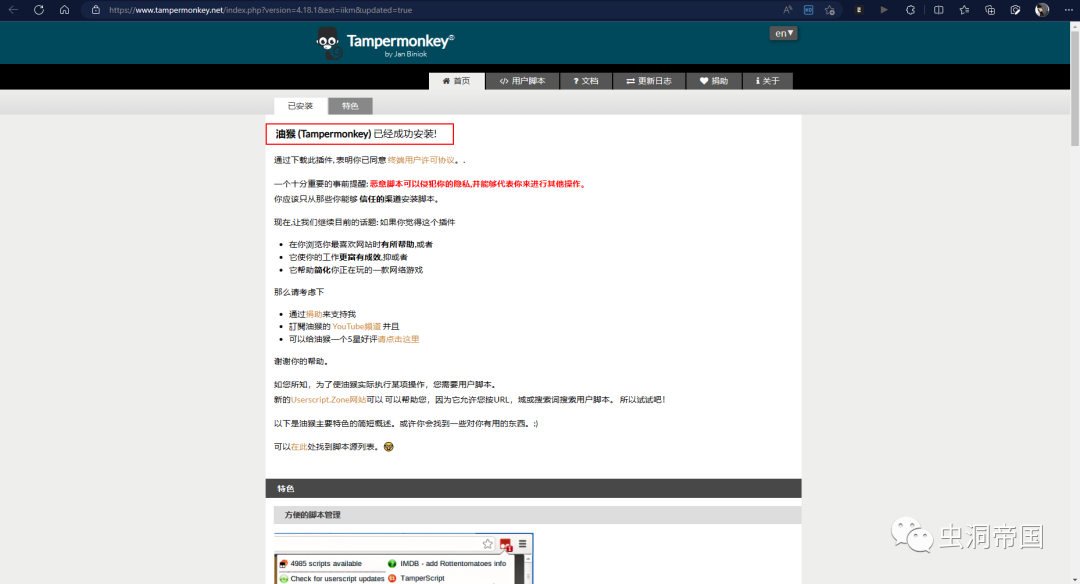
Task: Open the immersive reader icon
Action: click(x=809, y=10)
